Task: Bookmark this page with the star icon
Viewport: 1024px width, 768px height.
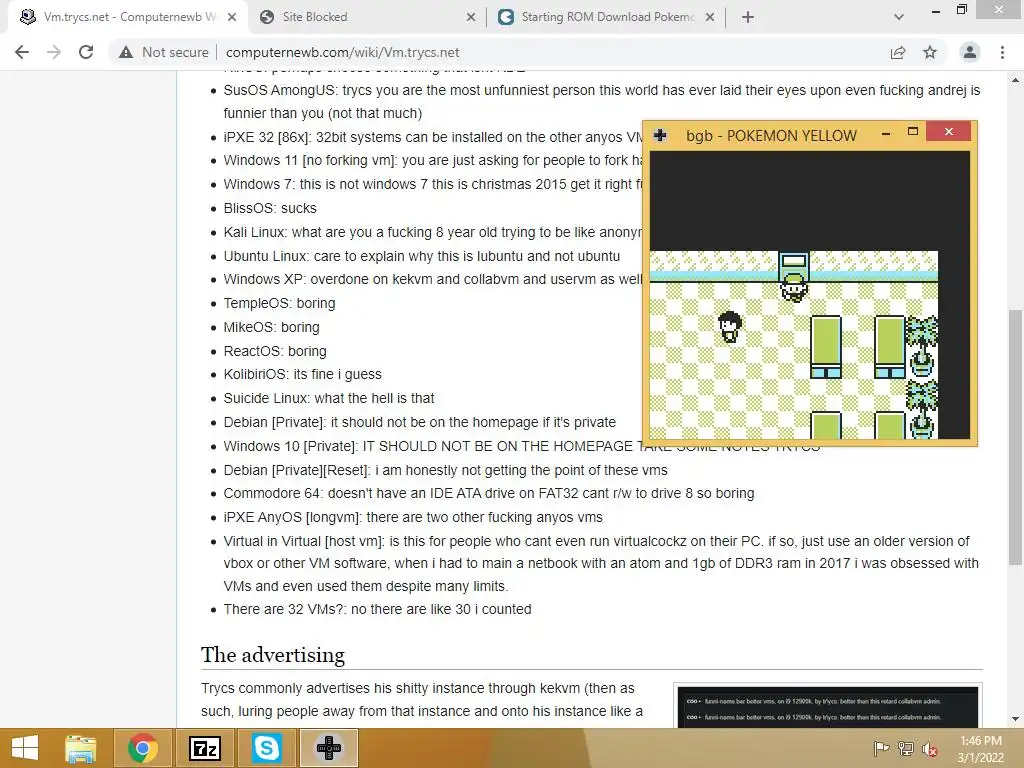Action: (930, 52)
